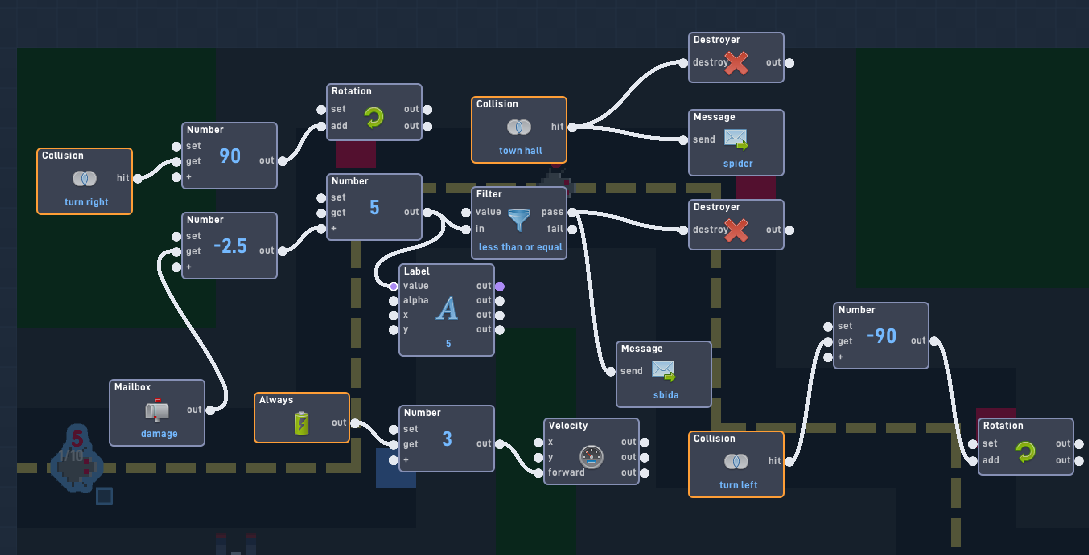This screenshot has height=555, width=1089.
Task: Click the 'out' port of Number -2.5
Action: [283, 251]
